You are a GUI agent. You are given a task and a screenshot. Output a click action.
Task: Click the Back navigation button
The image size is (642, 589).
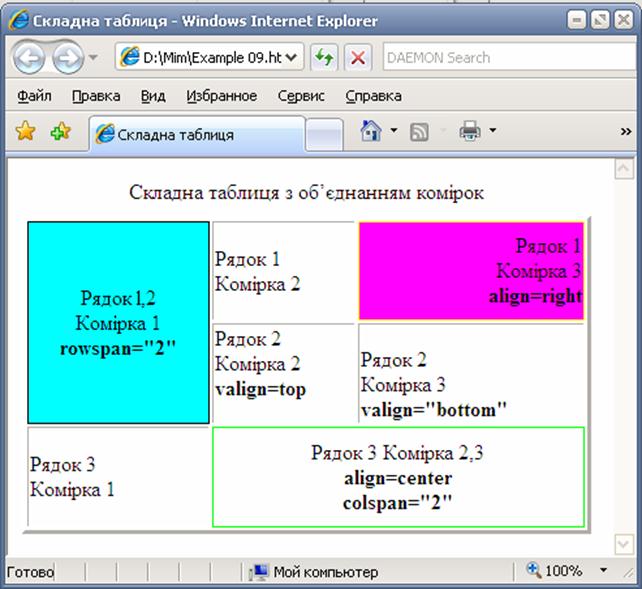29,57
